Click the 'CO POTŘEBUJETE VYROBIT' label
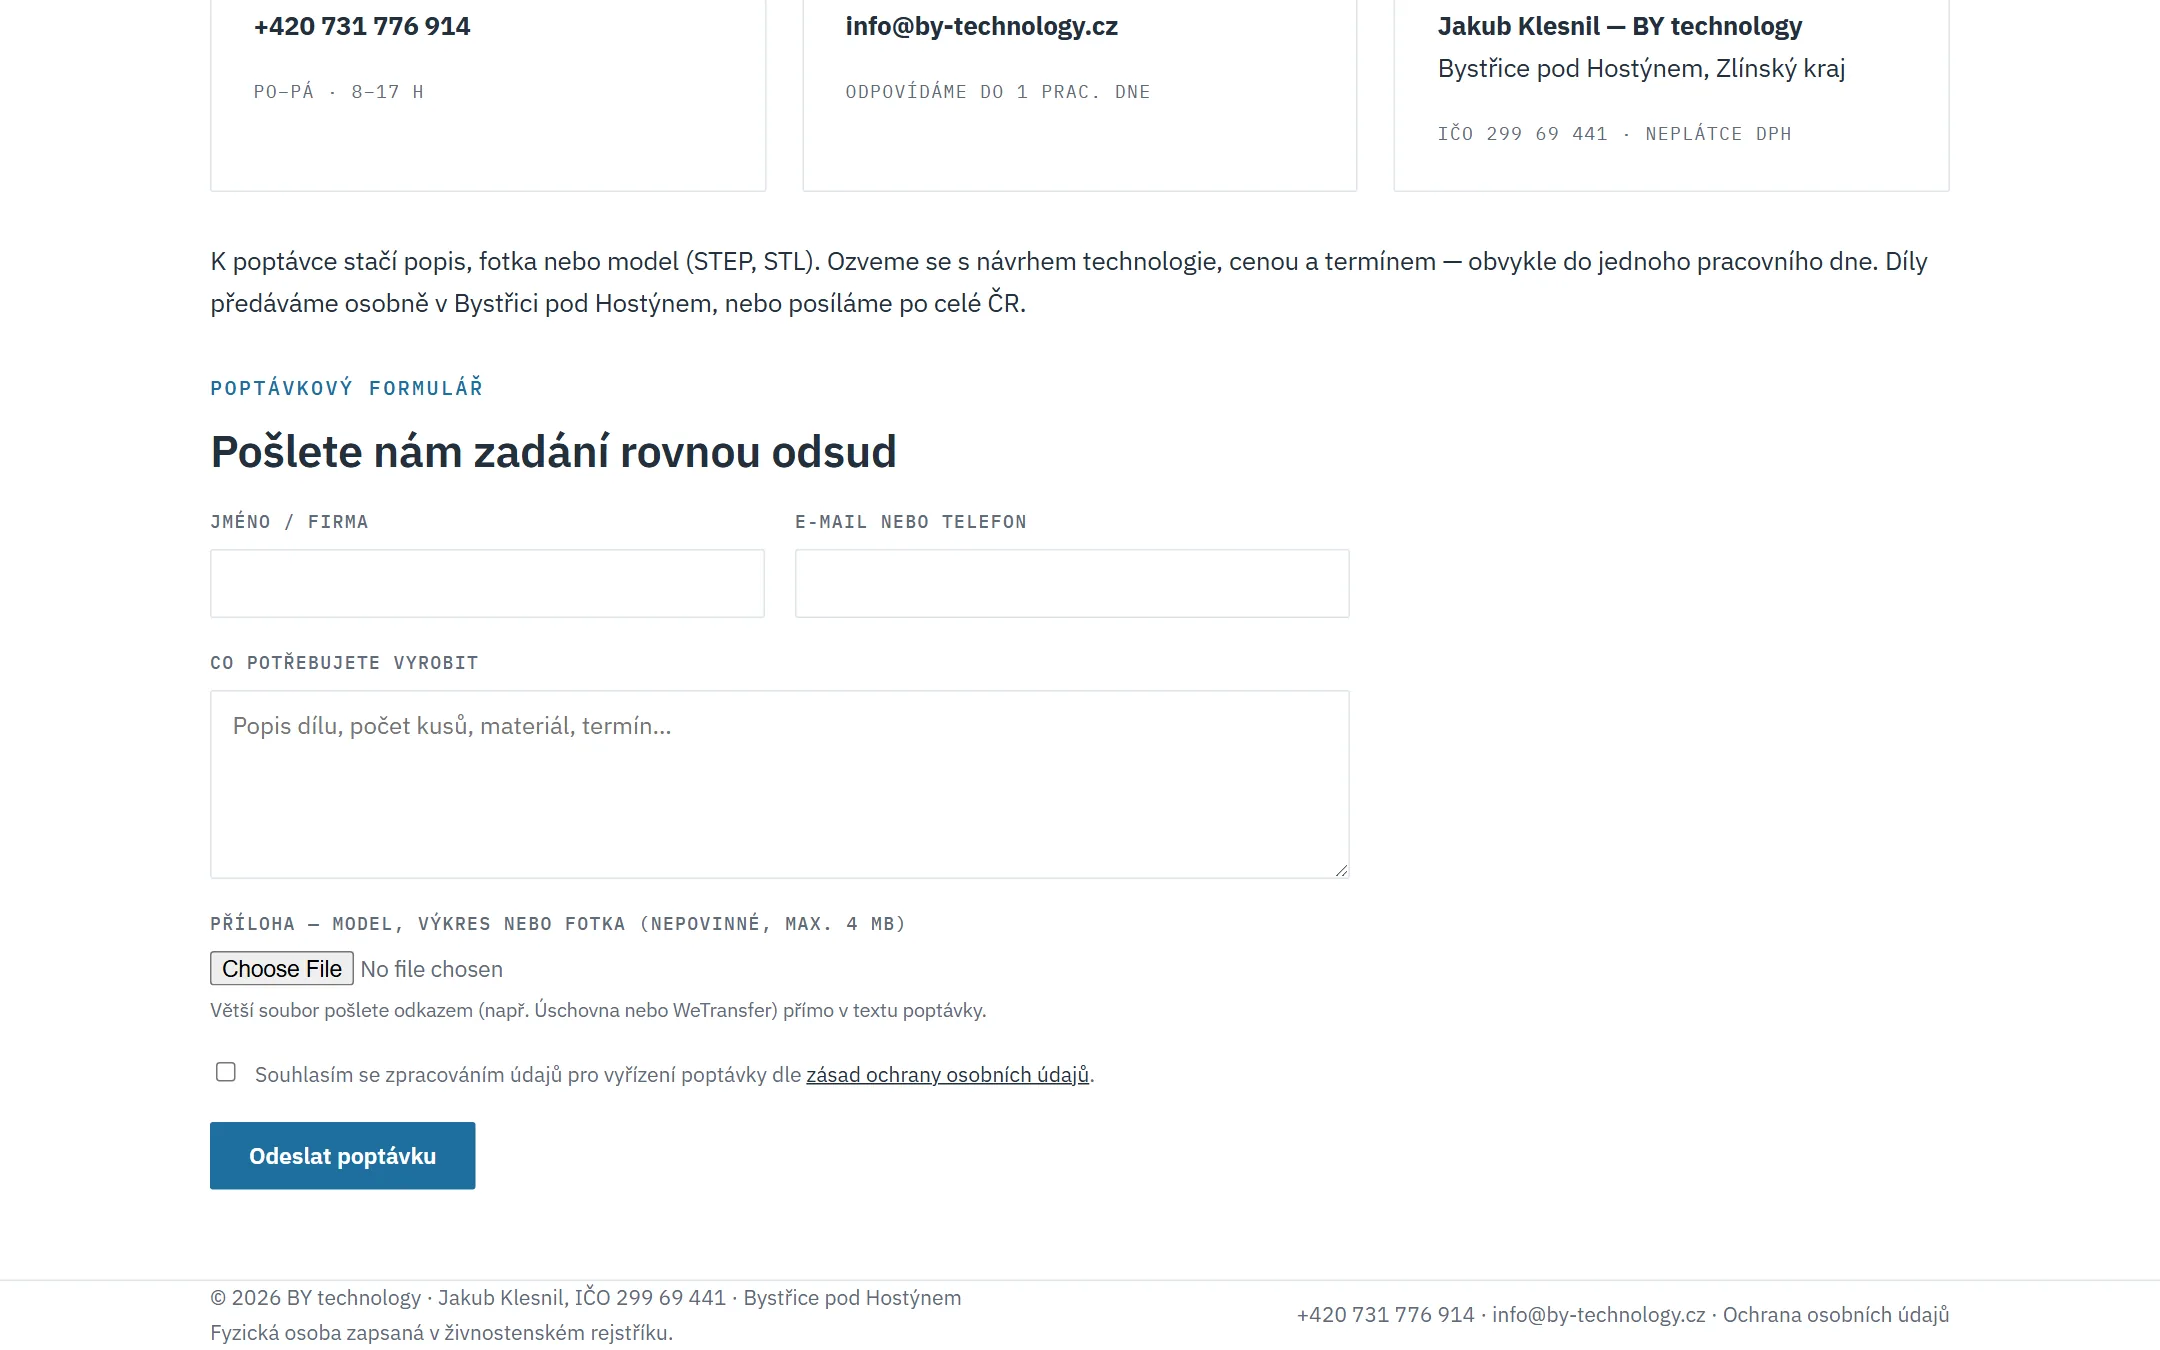The width and height of the screenshot is (2160, 1350). point(344,663)
